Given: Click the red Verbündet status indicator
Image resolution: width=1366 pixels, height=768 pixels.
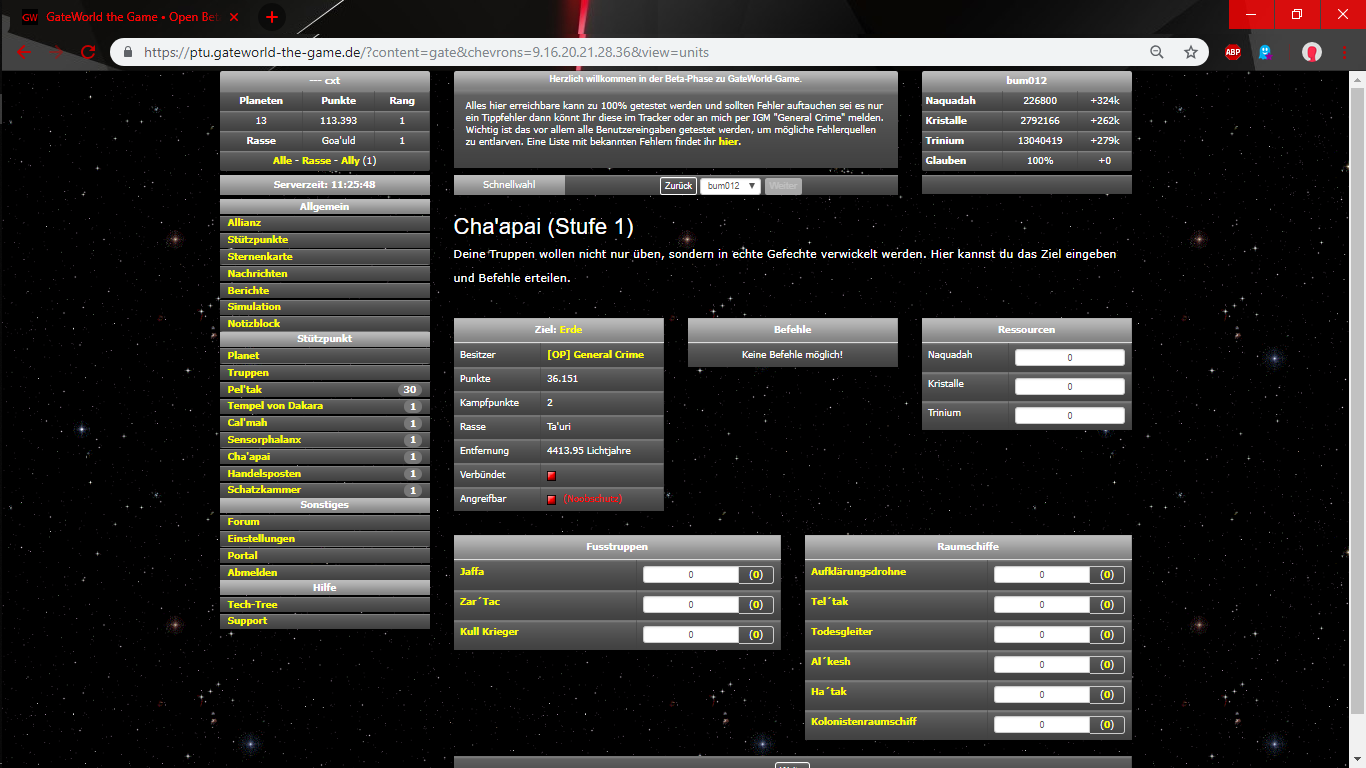Looking at the screenshot, I should click(551, 476).
